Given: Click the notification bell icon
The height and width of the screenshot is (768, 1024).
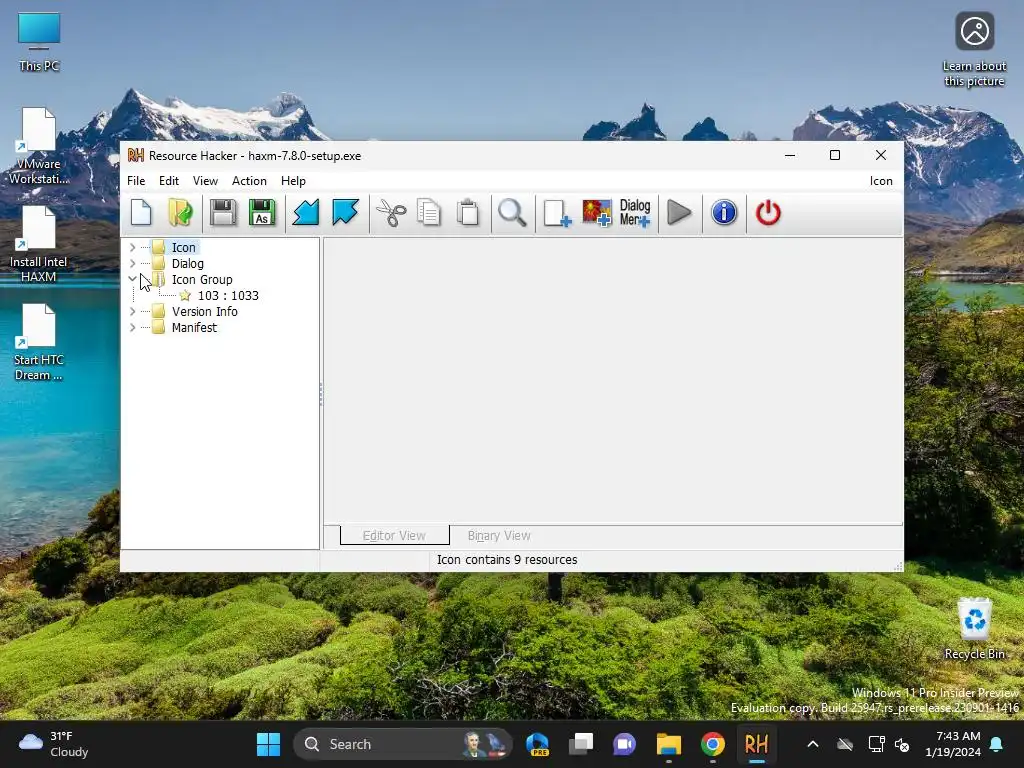Looking at the screenshot, I should 997,744.
